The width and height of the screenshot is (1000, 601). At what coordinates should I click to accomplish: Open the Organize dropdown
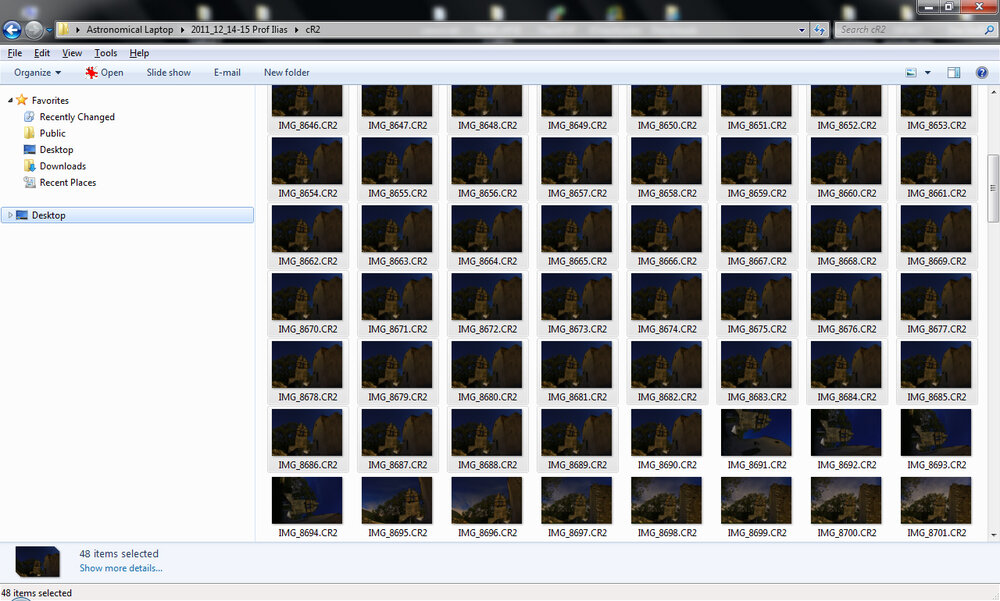click(x=37, y=73)
